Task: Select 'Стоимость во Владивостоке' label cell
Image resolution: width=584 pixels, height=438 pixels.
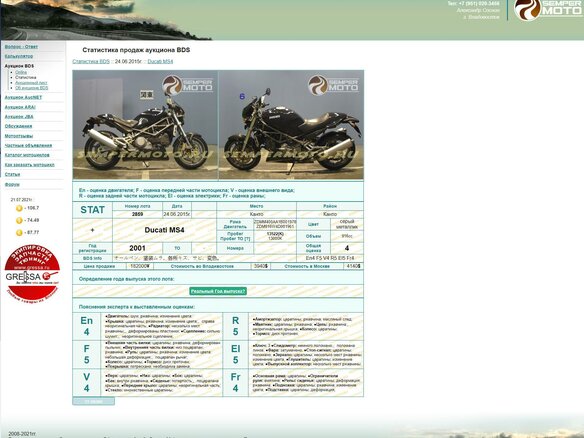Action: (x=202, y=266)
